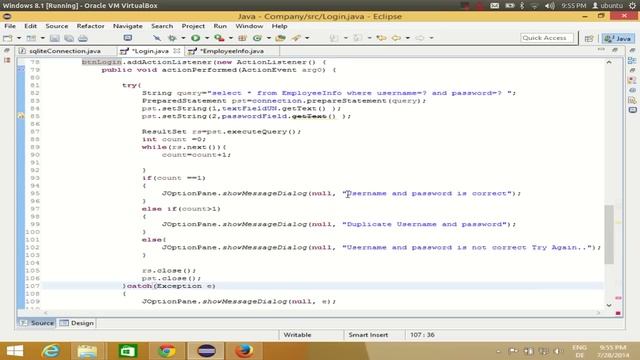
Task: Toggle Skip All Breakpoints
Action: (157, 38)
